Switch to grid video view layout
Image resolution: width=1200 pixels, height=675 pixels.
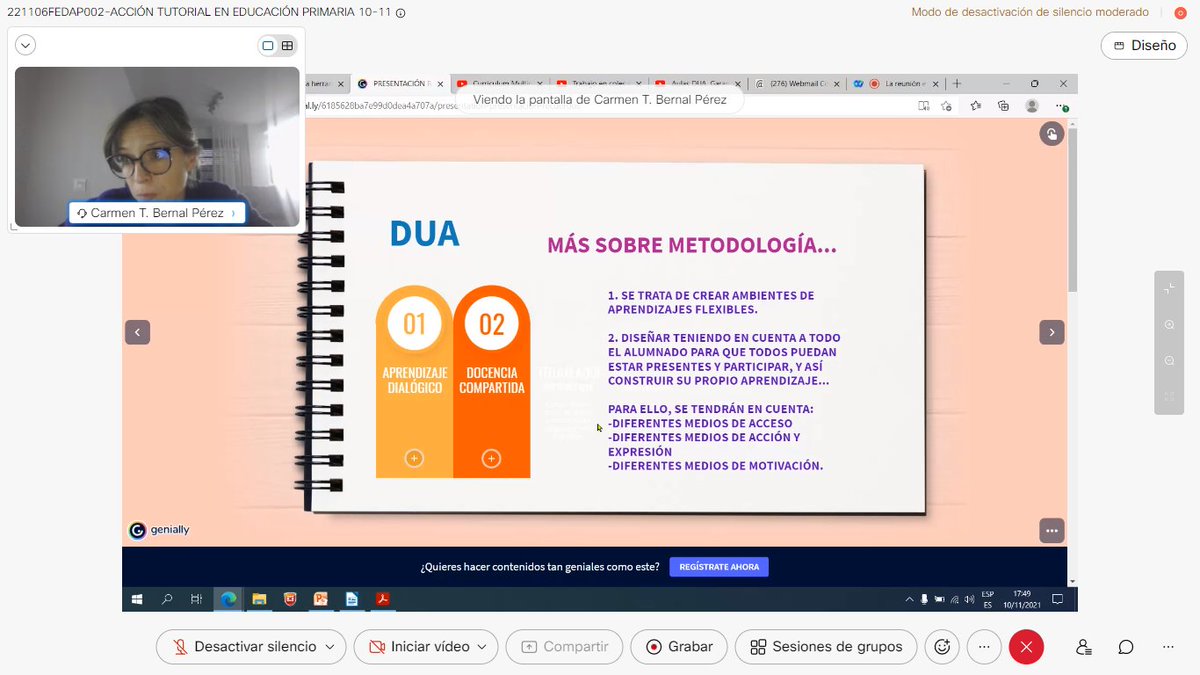tap(287, 45)
